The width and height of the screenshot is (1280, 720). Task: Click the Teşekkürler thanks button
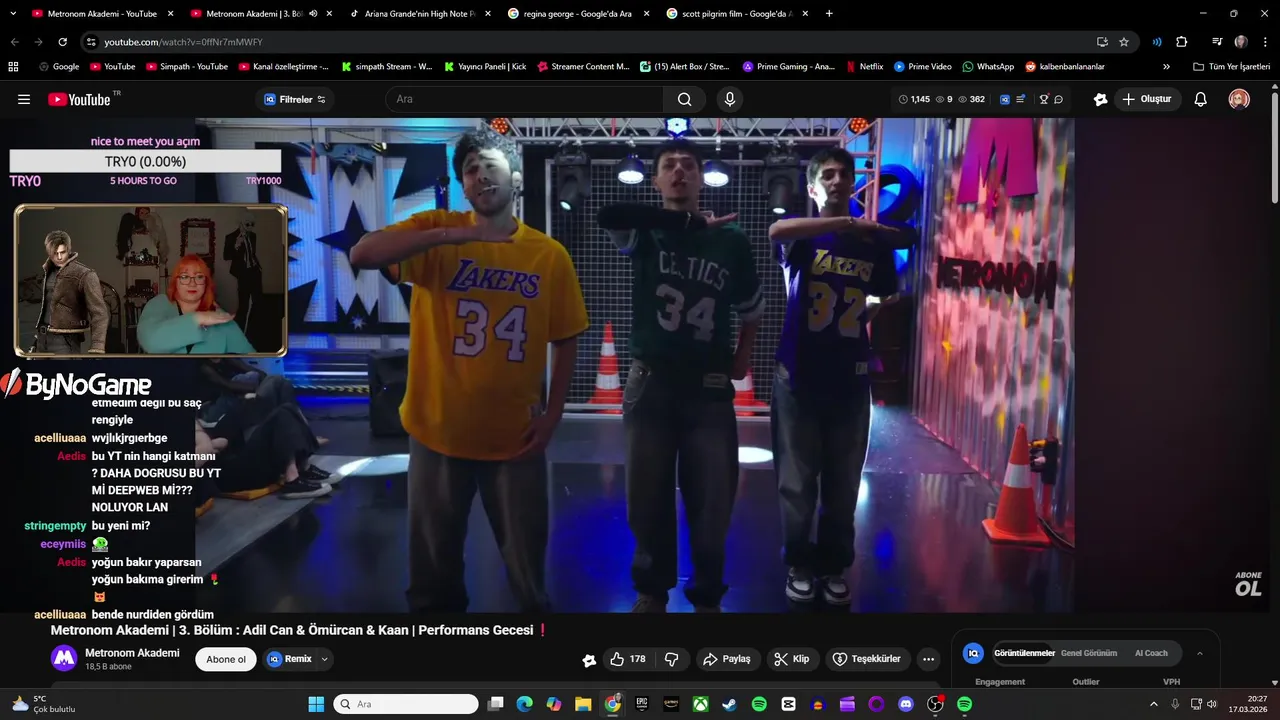pos(866,659)
